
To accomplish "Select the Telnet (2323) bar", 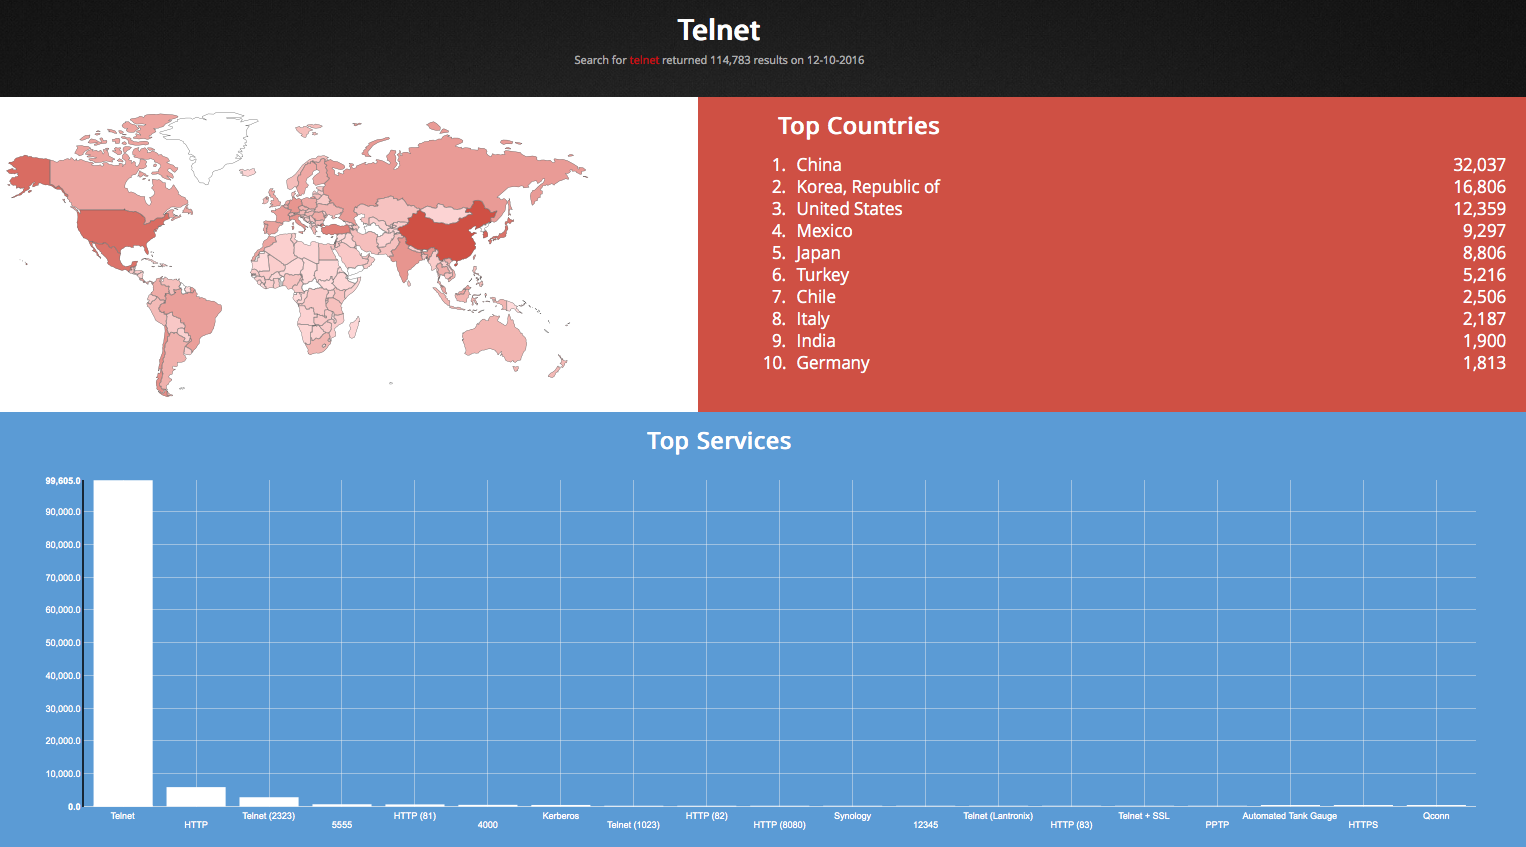I will point(268,800).
